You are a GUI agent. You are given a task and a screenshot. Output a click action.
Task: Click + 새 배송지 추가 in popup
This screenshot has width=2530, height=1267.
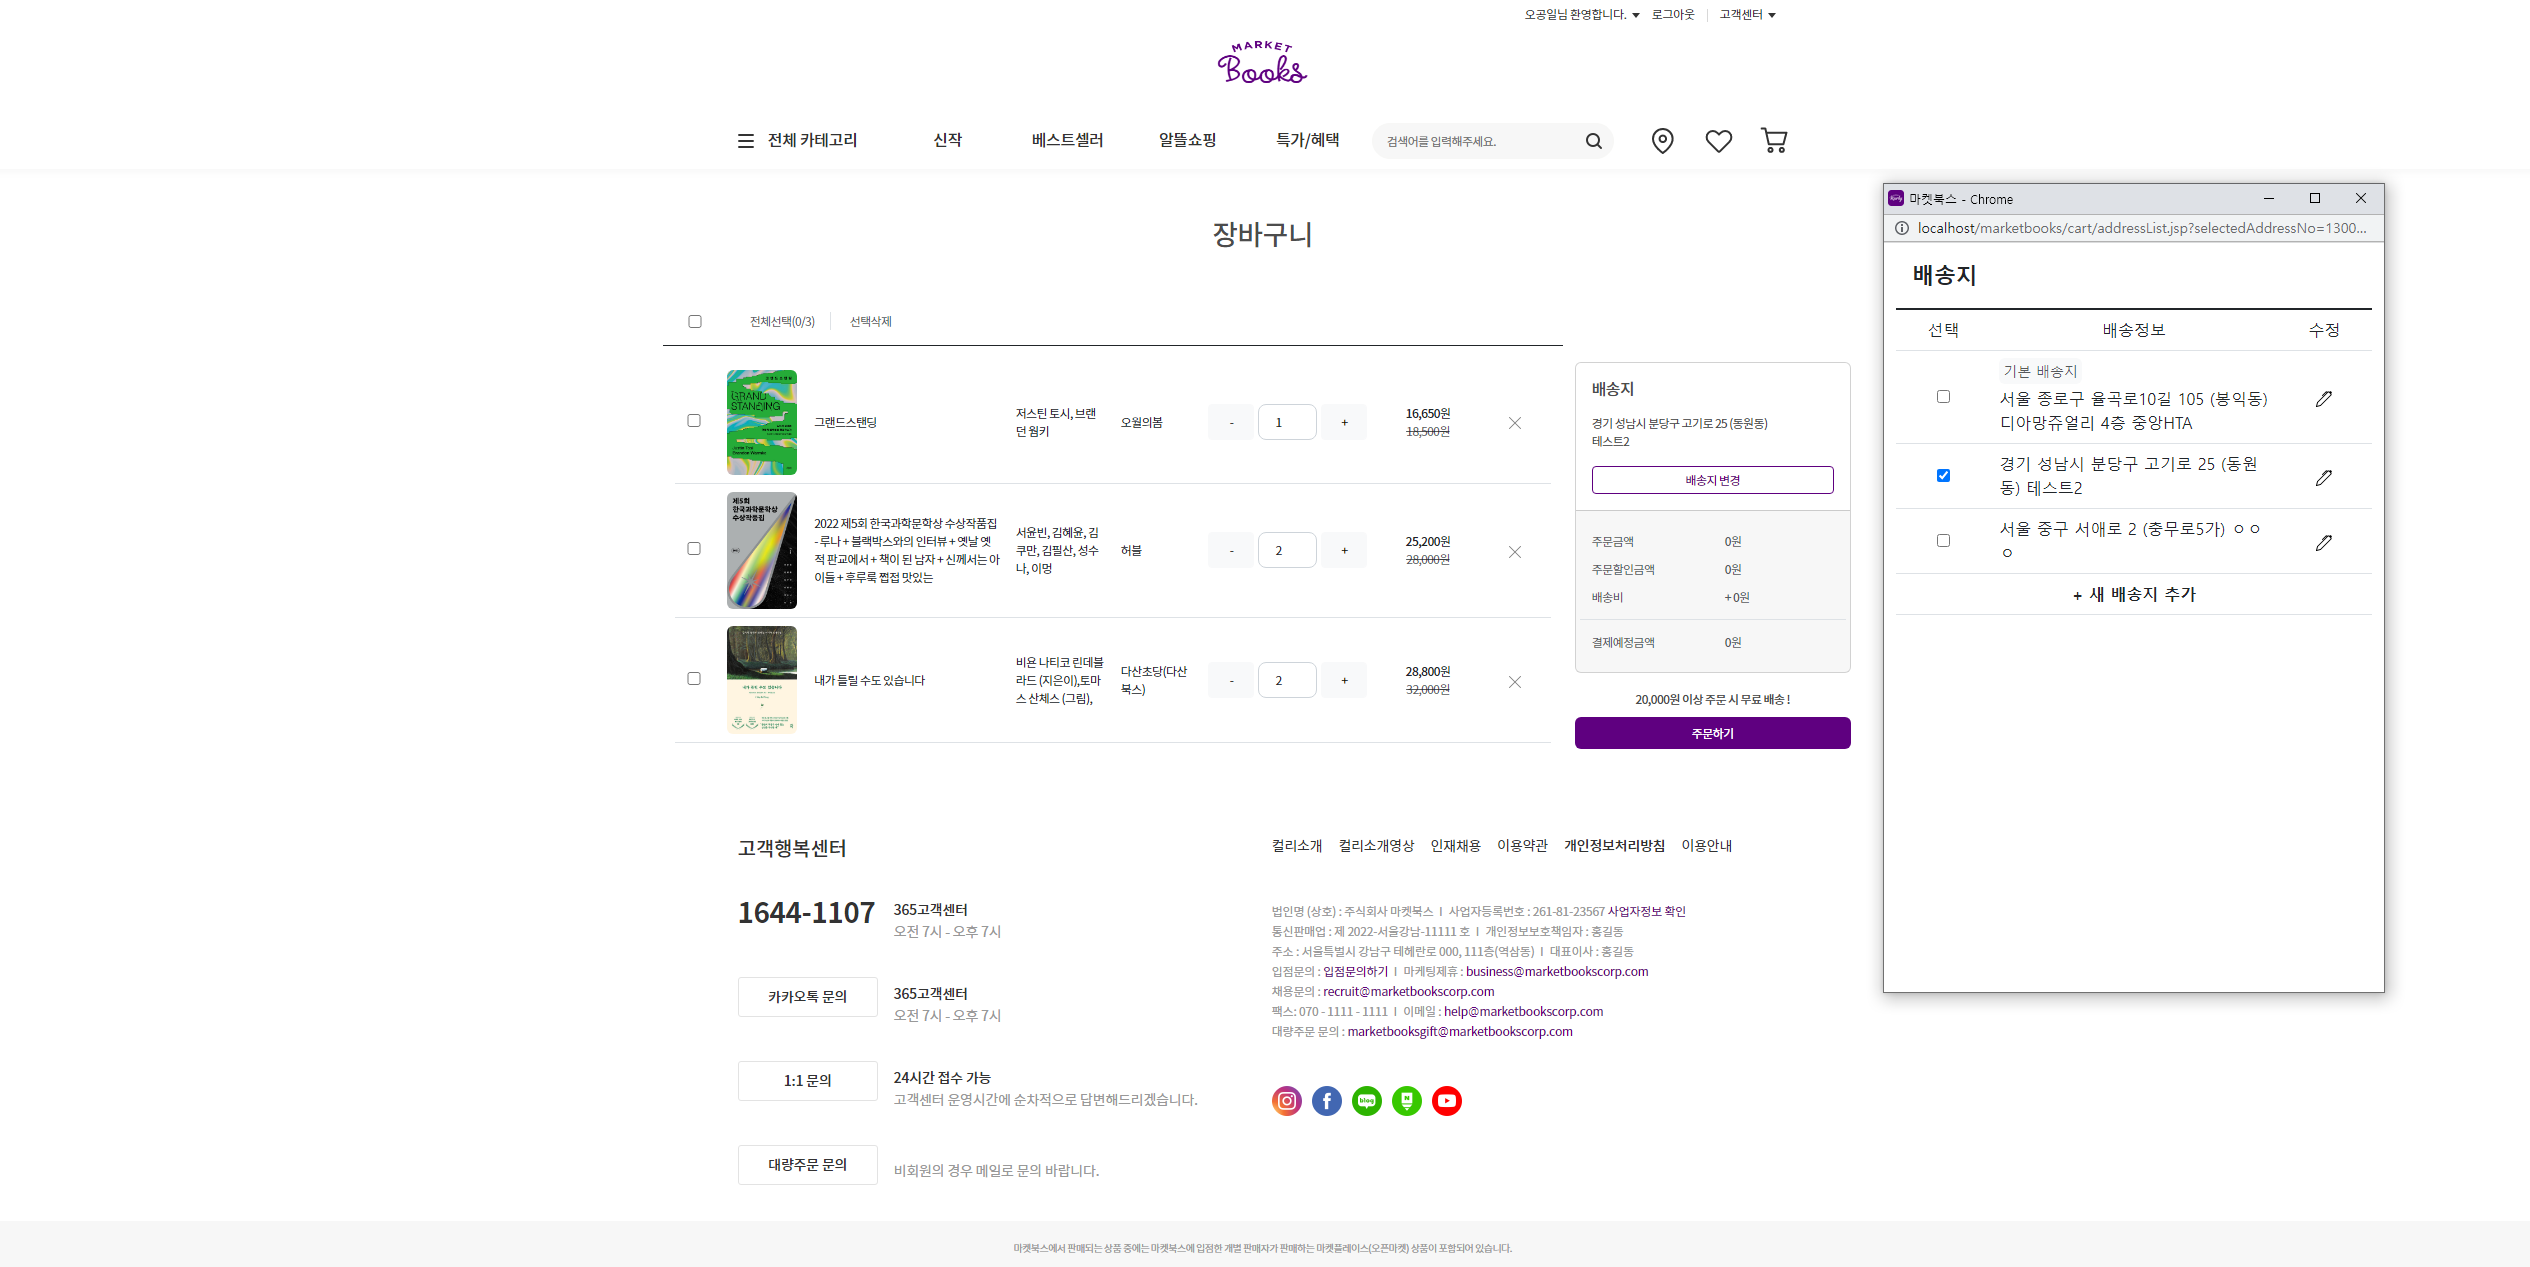(2133, 595)
